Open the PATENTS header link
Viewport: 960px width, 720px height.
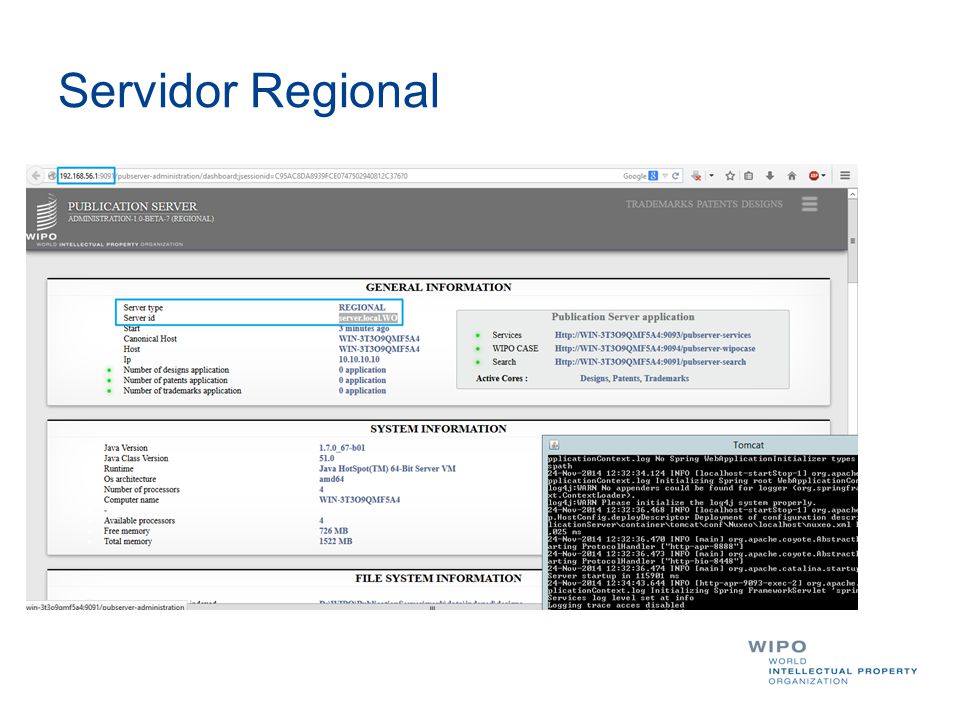(x=717, y=204)
